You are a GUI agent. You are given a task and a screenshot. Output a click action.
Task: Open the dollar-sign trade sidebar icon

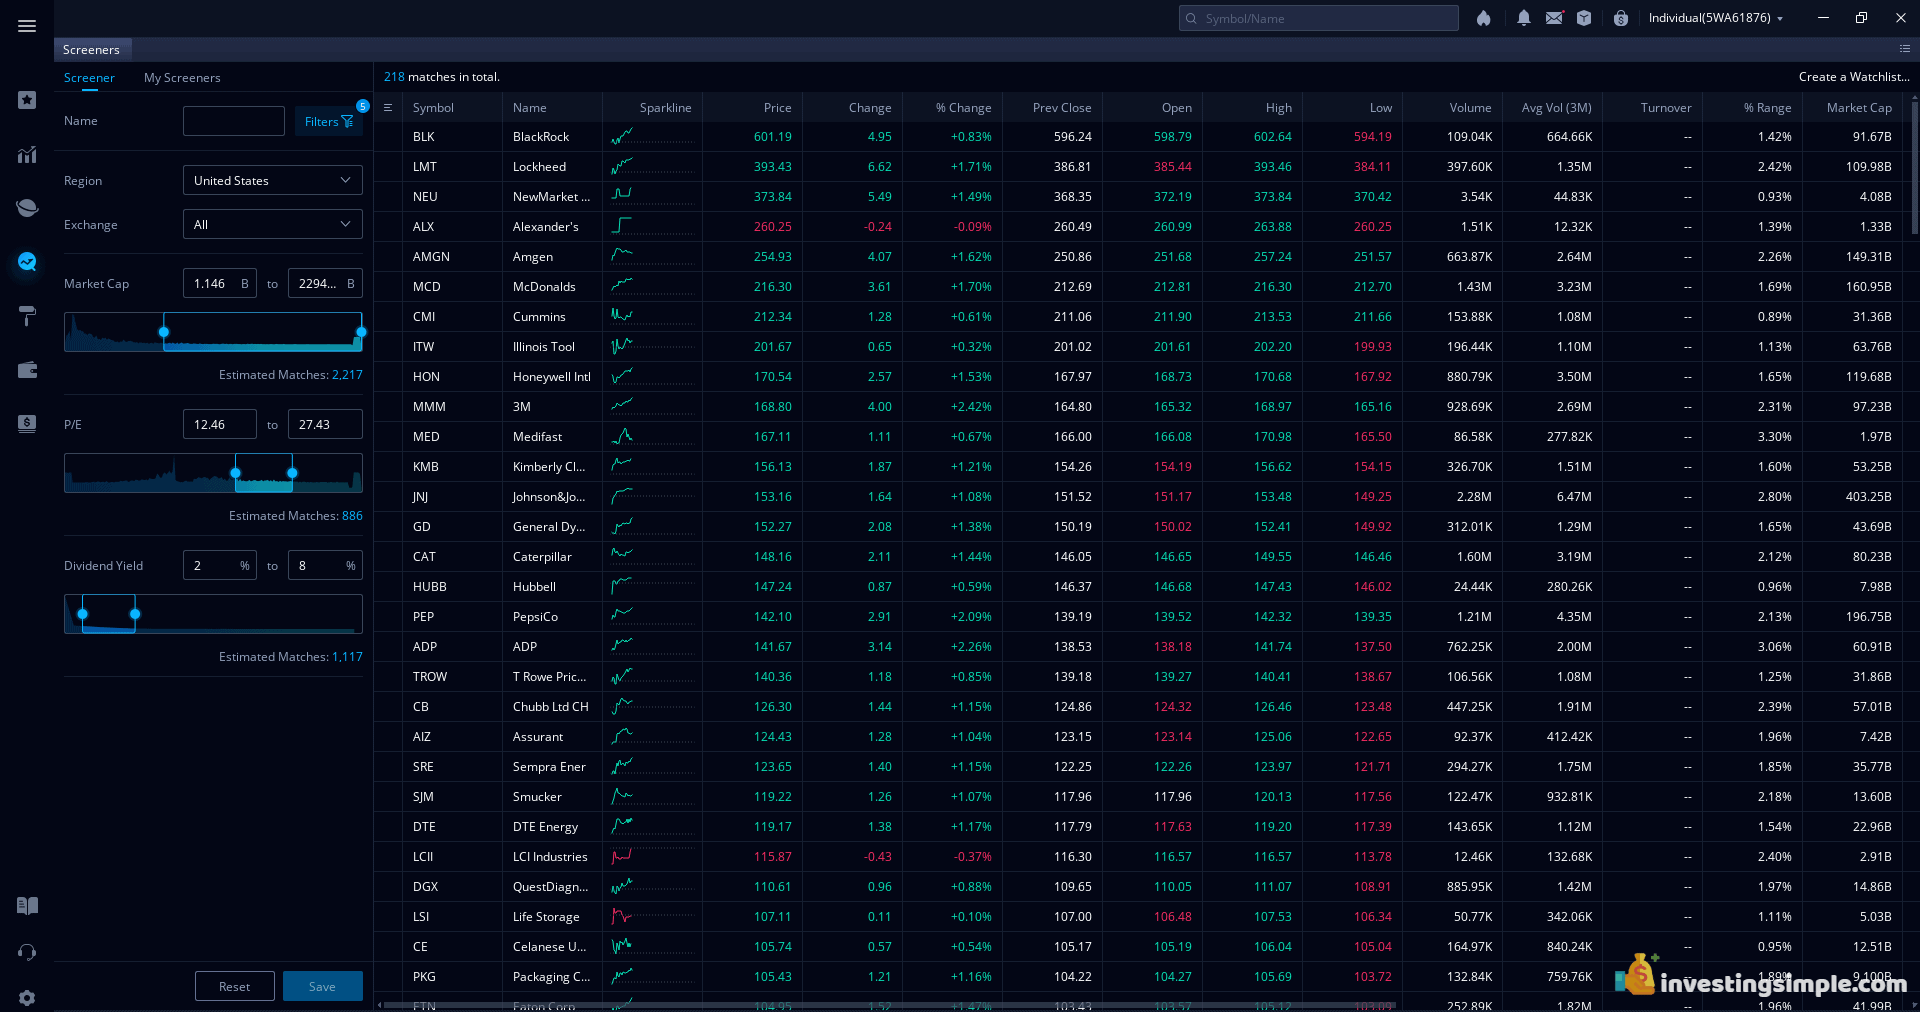pyautogui.click(x=27, y=424)
